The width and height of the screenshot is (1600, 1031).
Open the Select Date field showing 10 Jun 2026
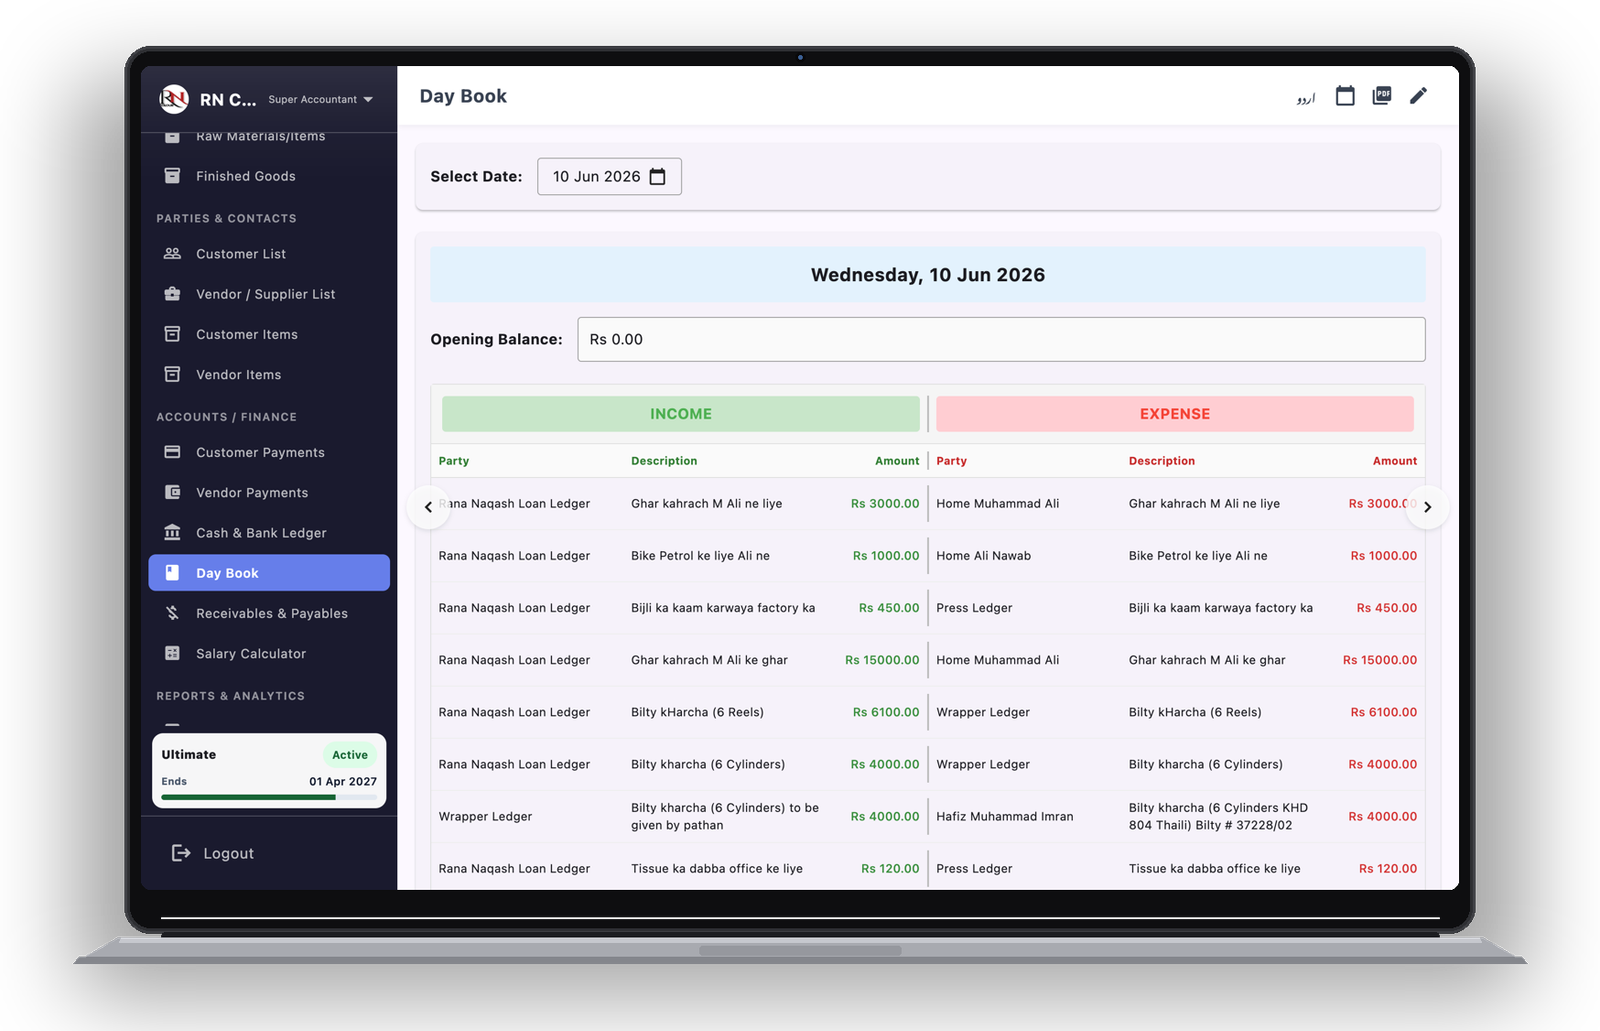[609, 177]
